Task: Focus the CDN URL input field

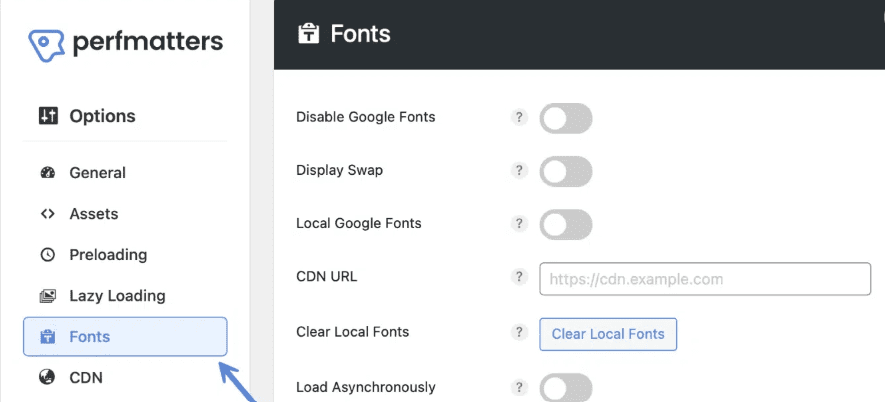Action: 705,278
